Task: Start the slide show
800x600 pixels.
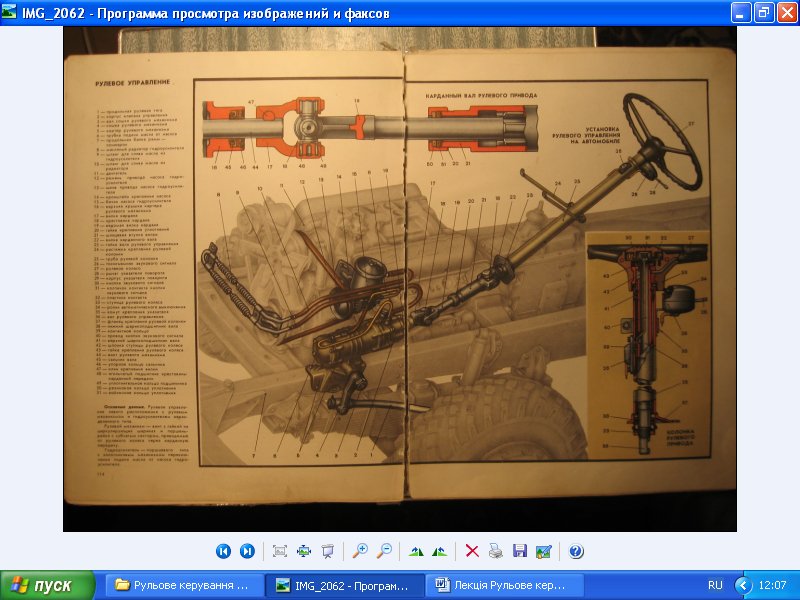Action: (x=327, y=551)
